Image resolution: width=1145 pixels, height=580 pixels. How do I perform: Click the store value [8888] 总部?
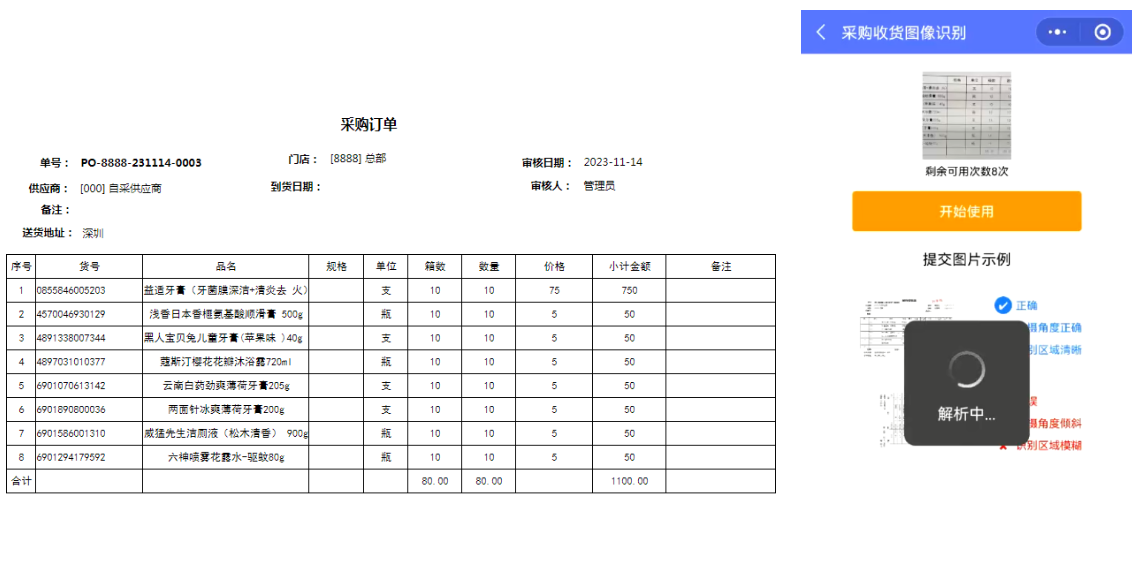coord(358,159)
